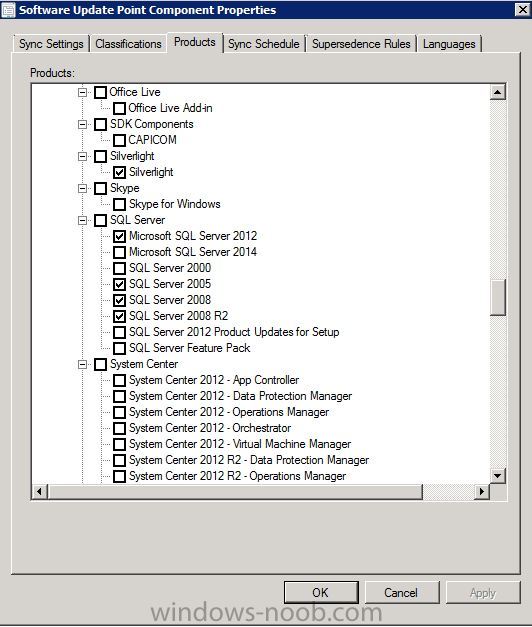Viewport: 532px width, 627px height.
Task: Select 'Skype for Windows' row text
Action: (x=174, y=204)
